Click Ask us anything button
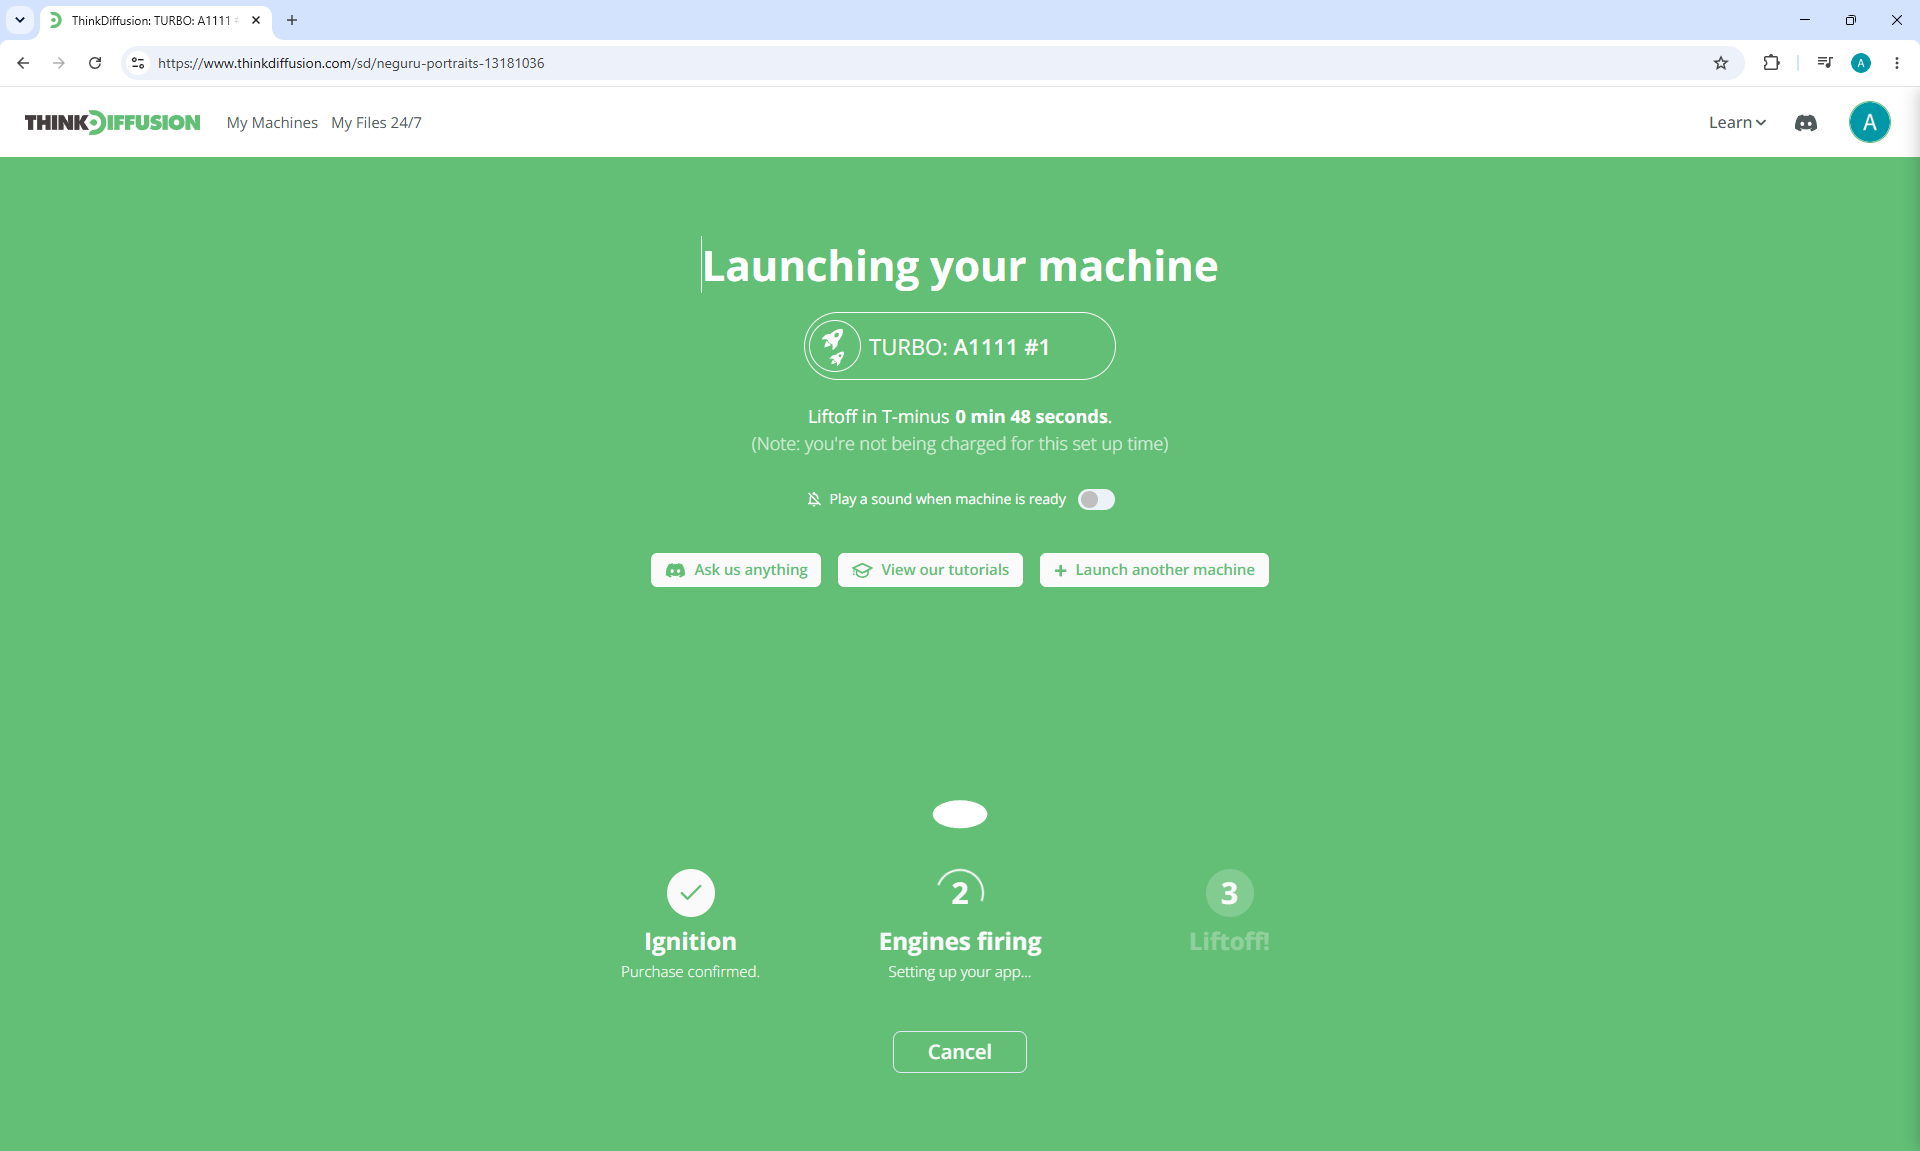Image resolution: width=1920 pixels, height=1151 pixels. (x=736, y=570)
